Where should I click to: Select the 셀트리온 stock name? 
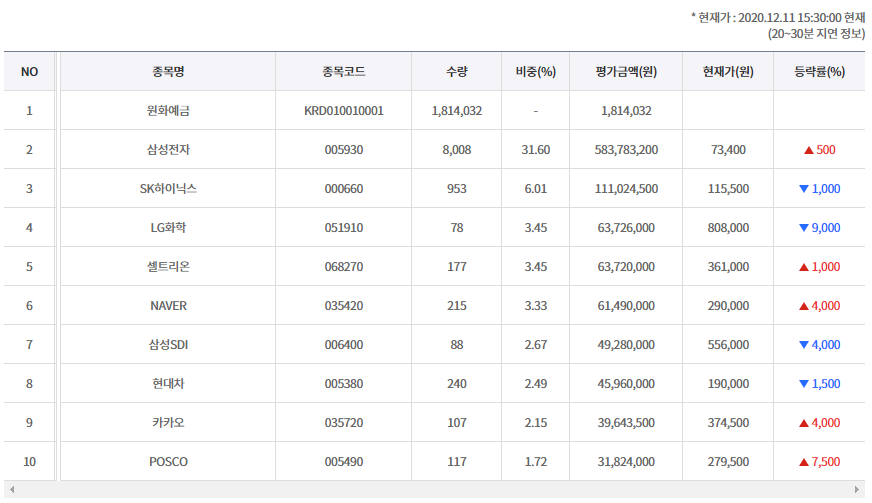(x=168, y=267)
